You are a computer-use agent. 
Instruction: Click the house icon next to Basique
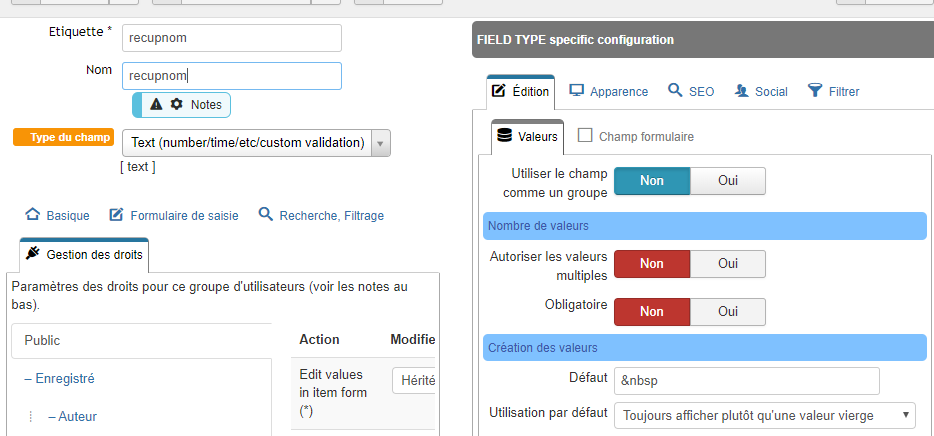pos(33,214)
